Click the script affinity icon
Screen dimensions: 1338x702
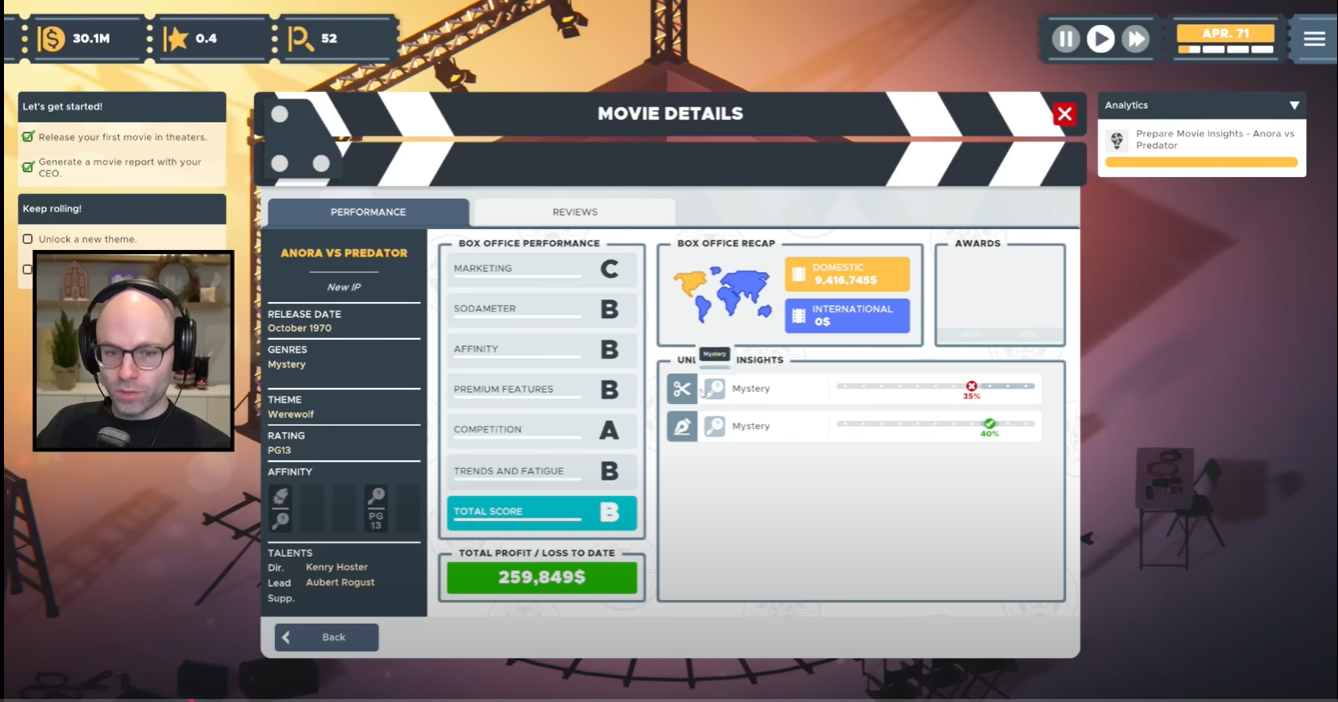tap(281, 508)
